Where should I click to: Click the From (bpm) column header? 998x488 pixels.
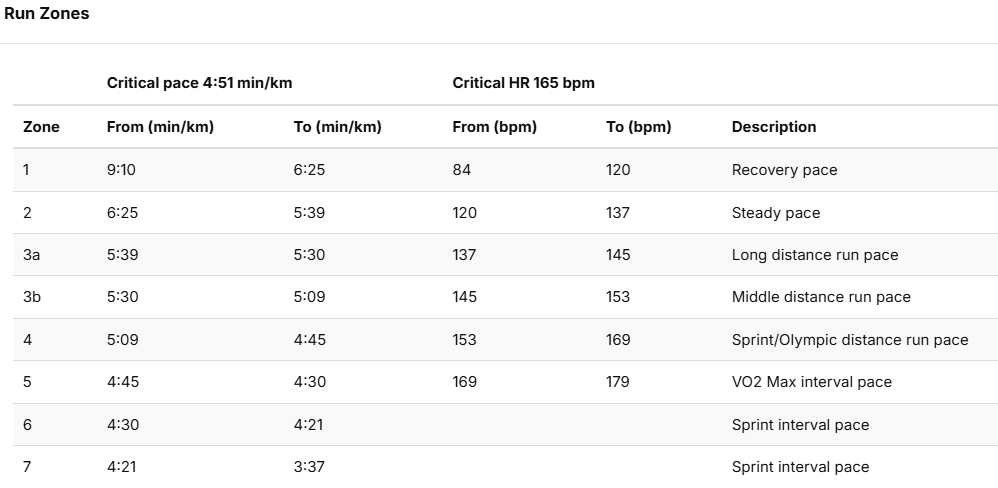click(x=495, y=127)
